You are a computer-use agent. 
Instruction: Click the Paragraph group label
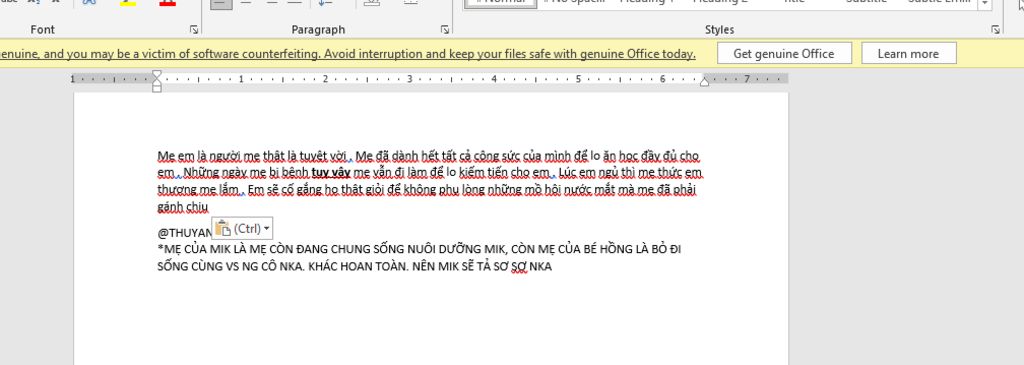coord(318,29)
